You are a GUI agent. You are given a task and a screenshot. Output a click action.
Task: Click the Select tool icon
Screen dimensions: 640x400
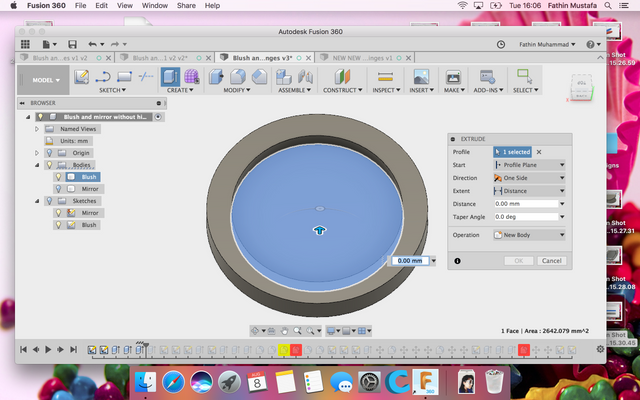[525, 77]
